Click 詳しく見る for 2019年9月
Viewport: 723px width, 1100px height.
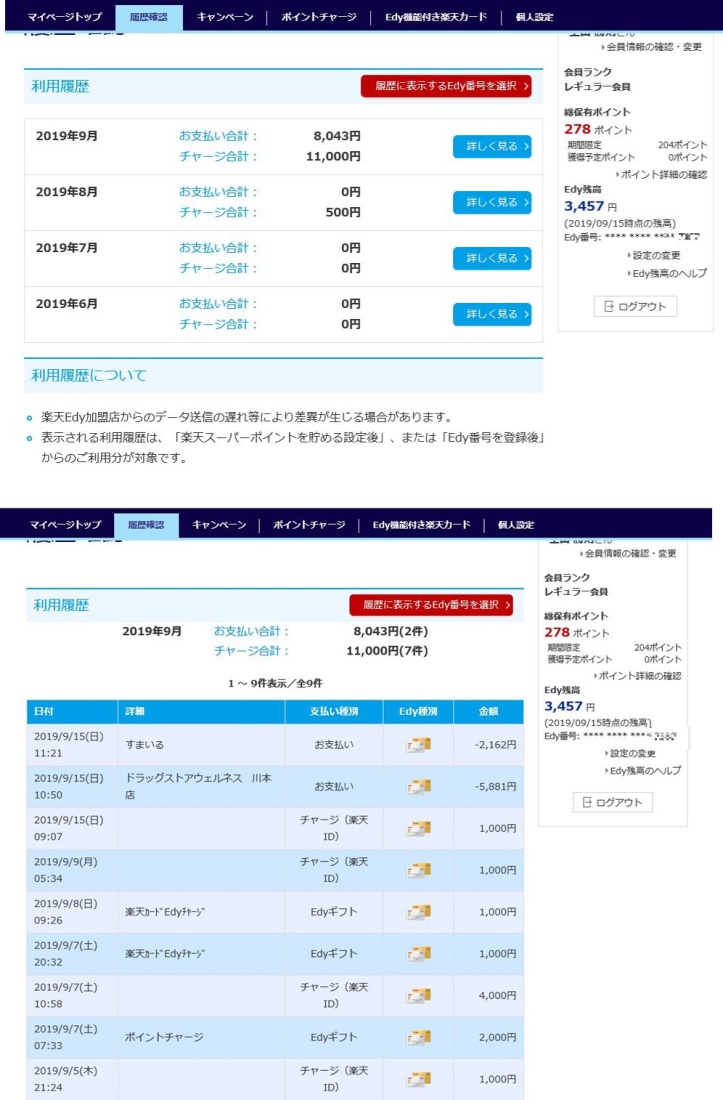tap(492, 146)
